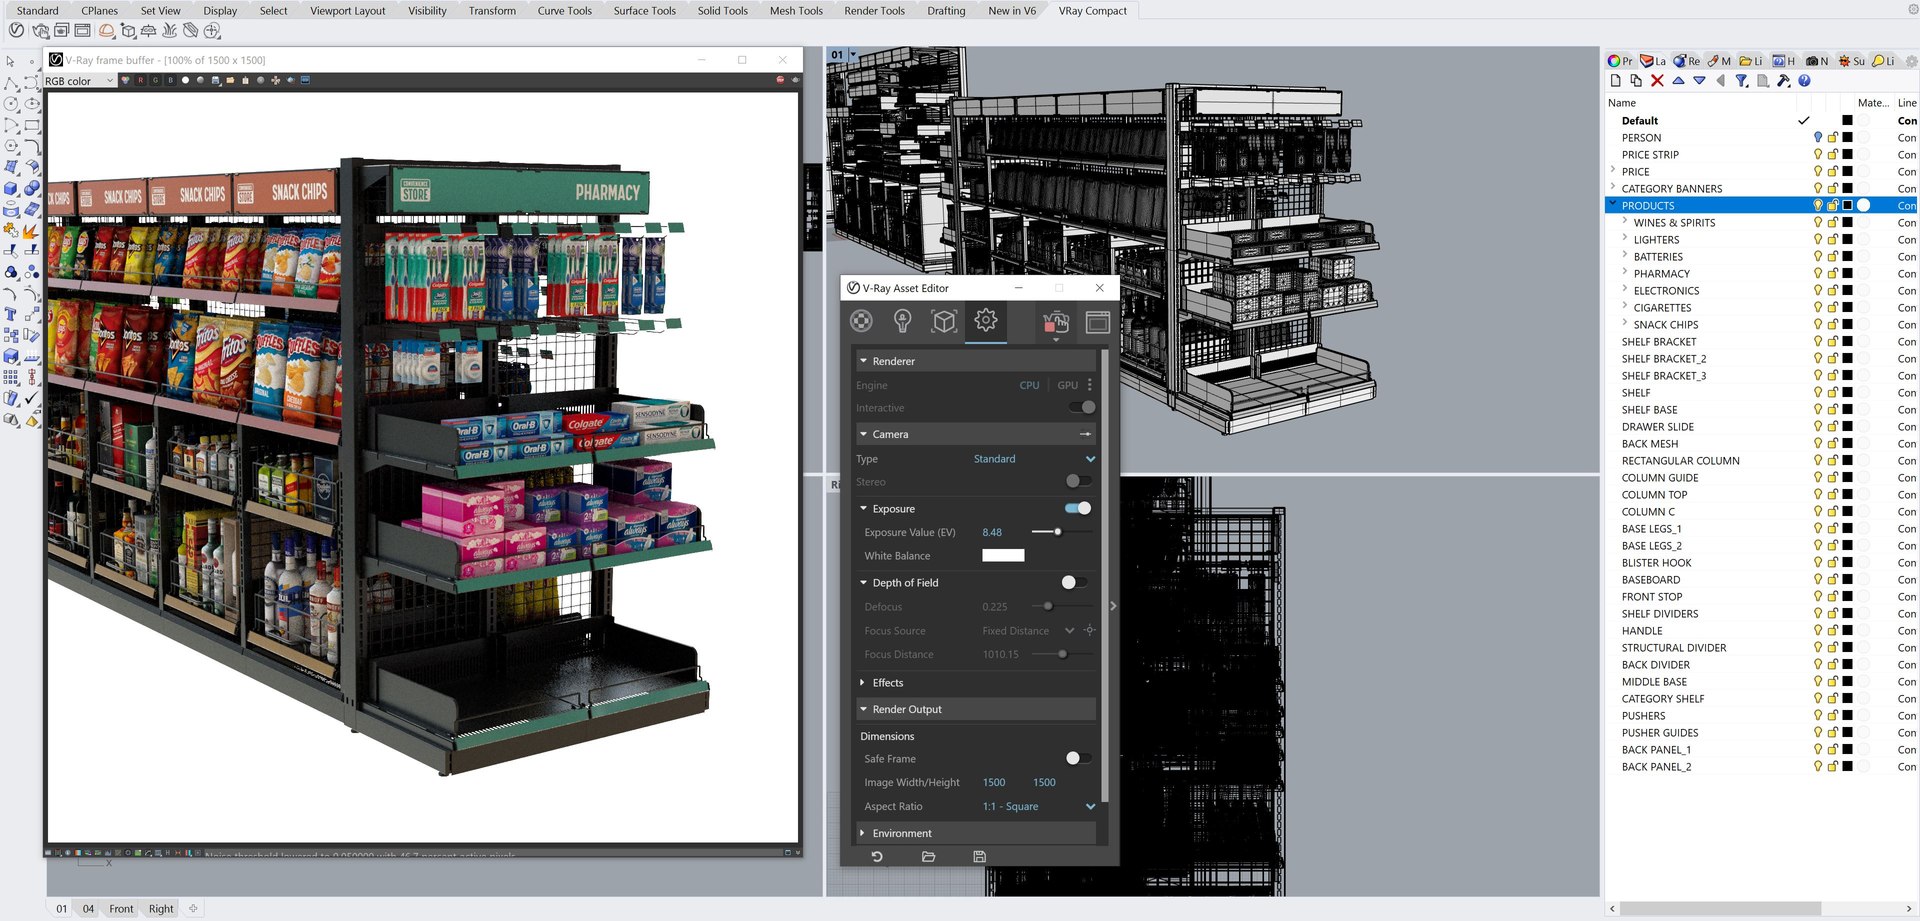The image size is (1920, 921).
Task: Click save settings disk icon in Asset Editor
Action: (x=979, y=857)
